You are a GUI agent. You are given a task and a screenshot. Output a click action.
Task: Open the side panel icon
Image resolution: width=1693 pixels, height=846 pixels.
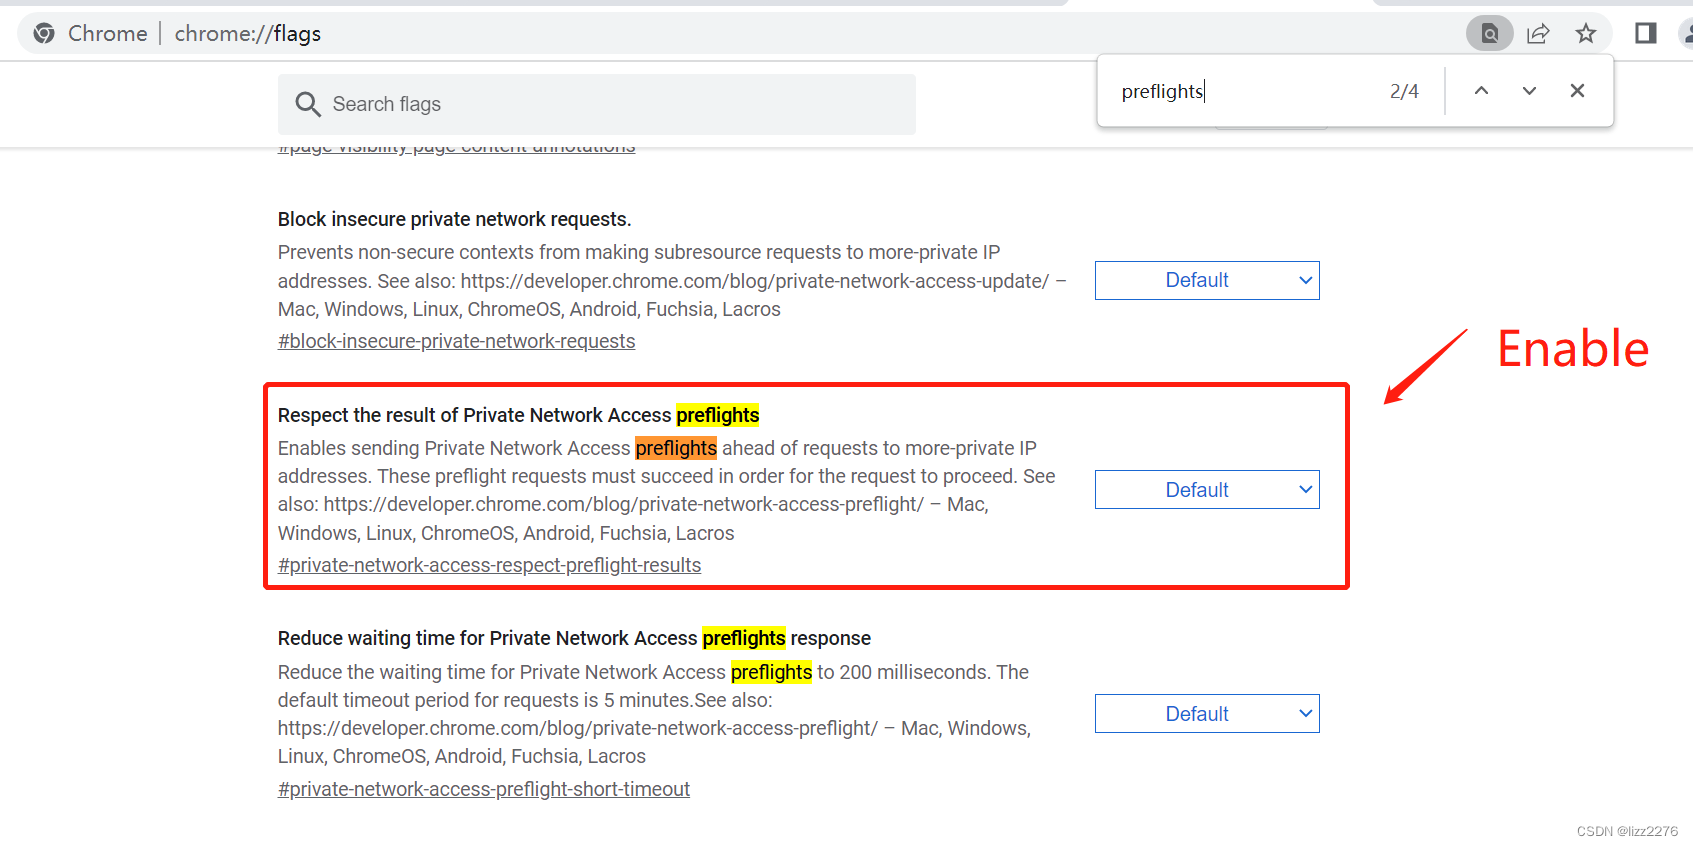1646,33
